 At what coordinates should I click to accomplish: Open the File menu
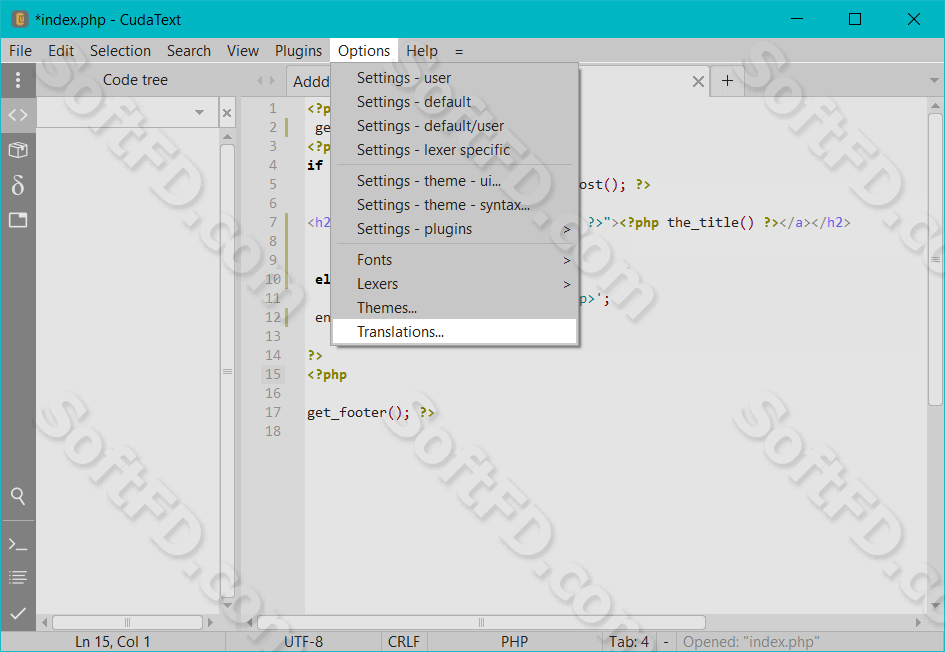coord(20,51)
